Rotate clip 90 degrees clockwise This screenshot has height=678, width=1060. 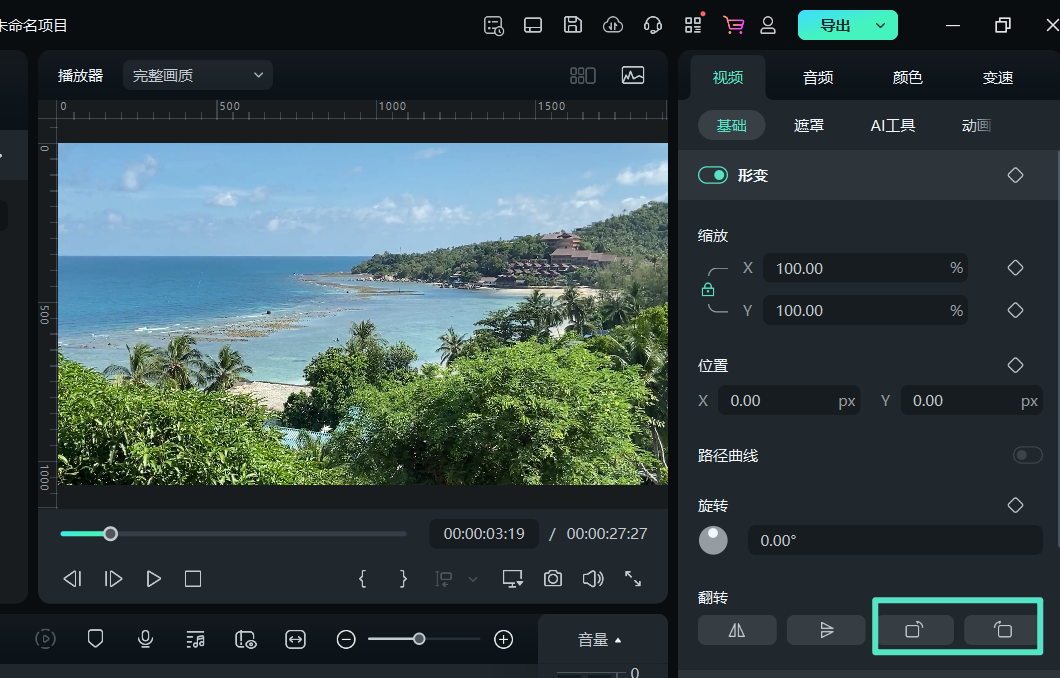pos(914,630)
